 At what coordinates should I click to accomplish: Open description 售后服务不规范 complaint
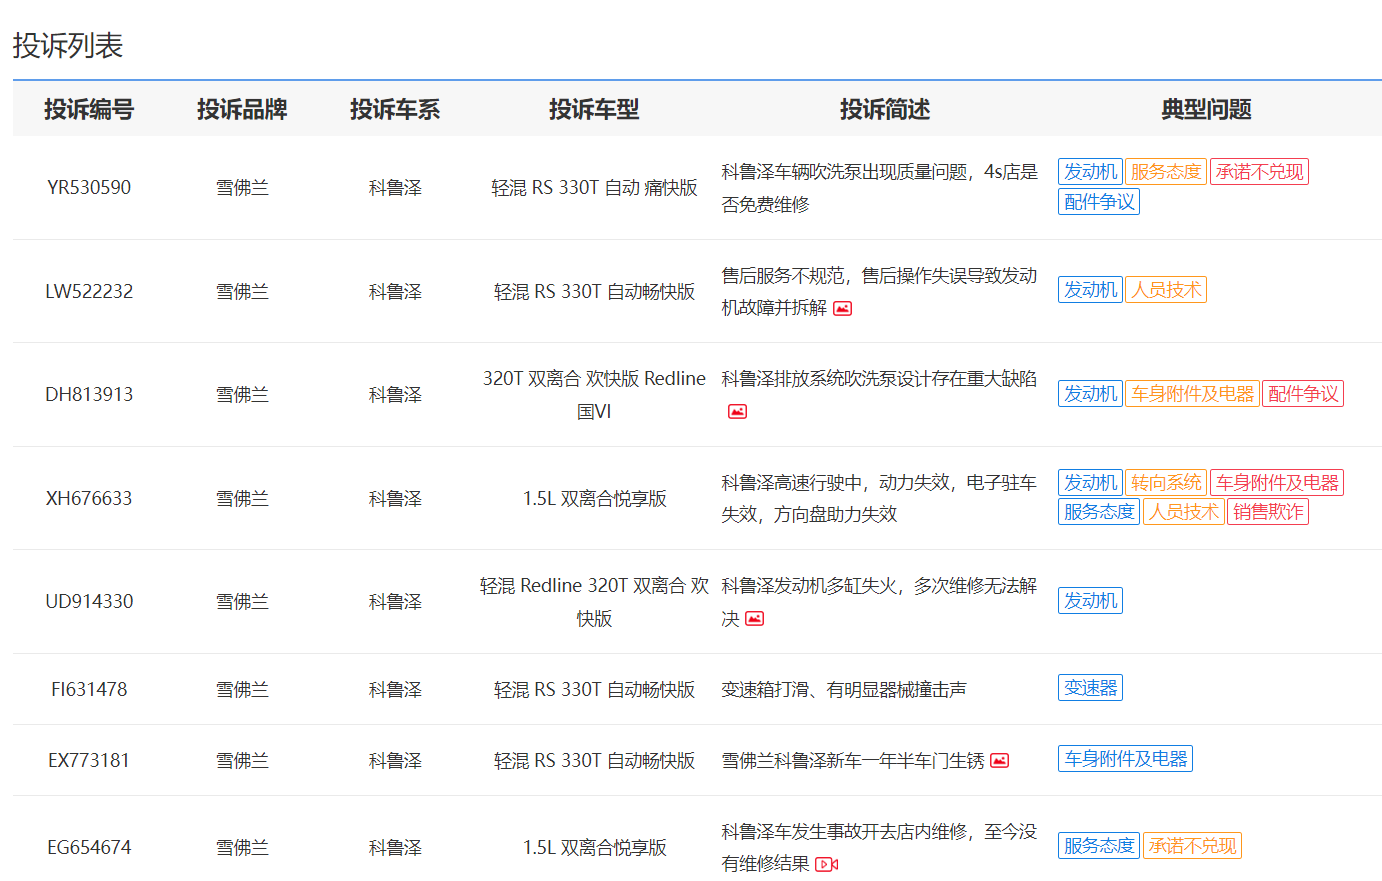880,292
